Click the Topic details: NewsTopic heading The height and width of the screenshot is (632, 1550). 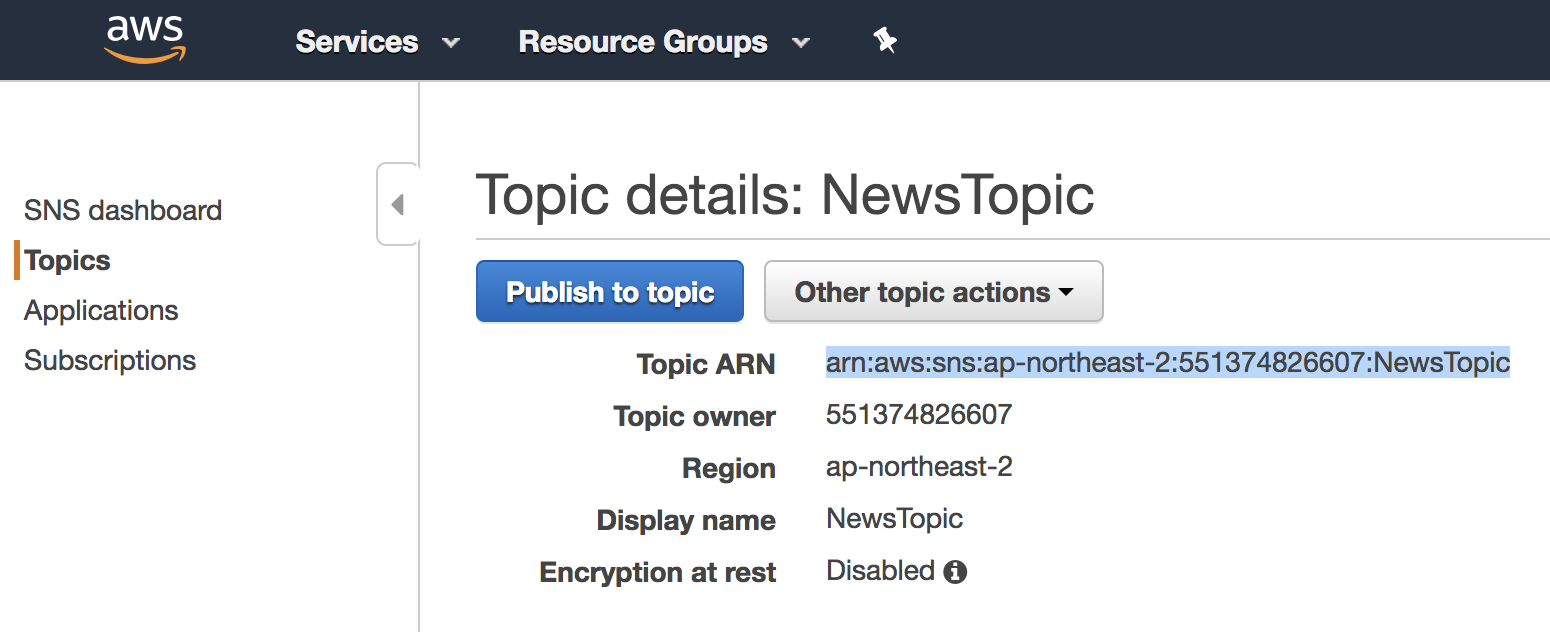pos(785,194)
